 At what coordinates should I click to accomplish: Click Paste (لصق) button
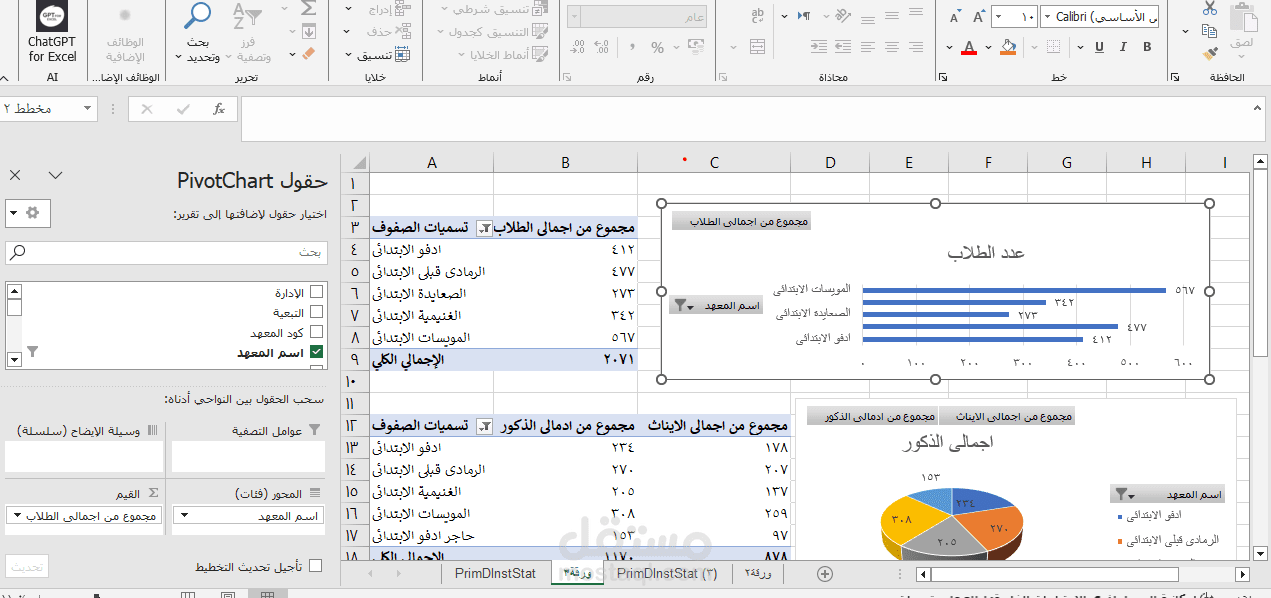(x=1241, y=30)
